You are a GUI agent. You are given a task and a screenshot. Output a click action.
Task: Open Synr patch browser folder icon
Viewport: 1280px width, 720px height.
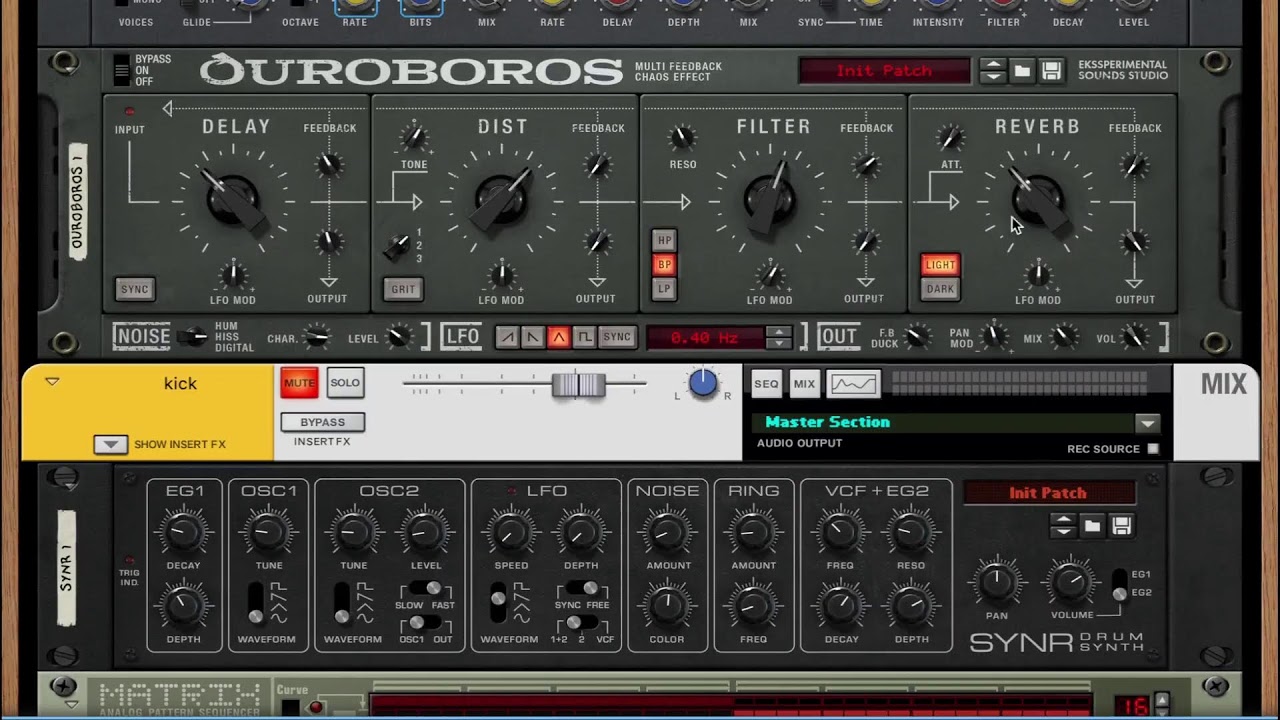click(x=1092, y=526)
